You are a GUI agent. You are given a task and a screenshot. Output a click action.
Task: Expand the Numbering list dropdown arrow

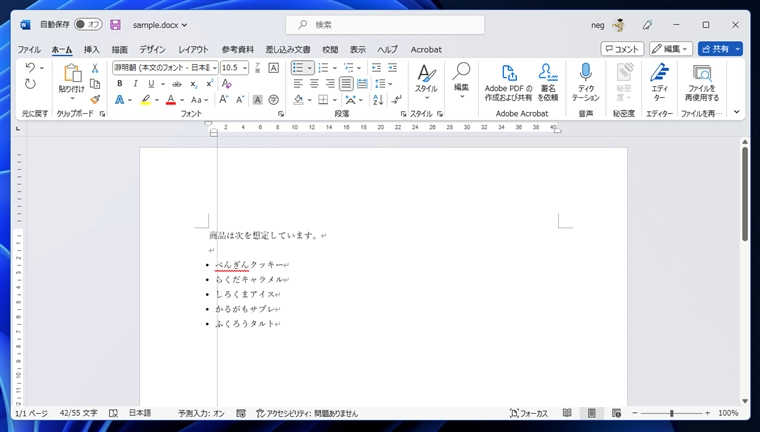[x=334, y=68]
